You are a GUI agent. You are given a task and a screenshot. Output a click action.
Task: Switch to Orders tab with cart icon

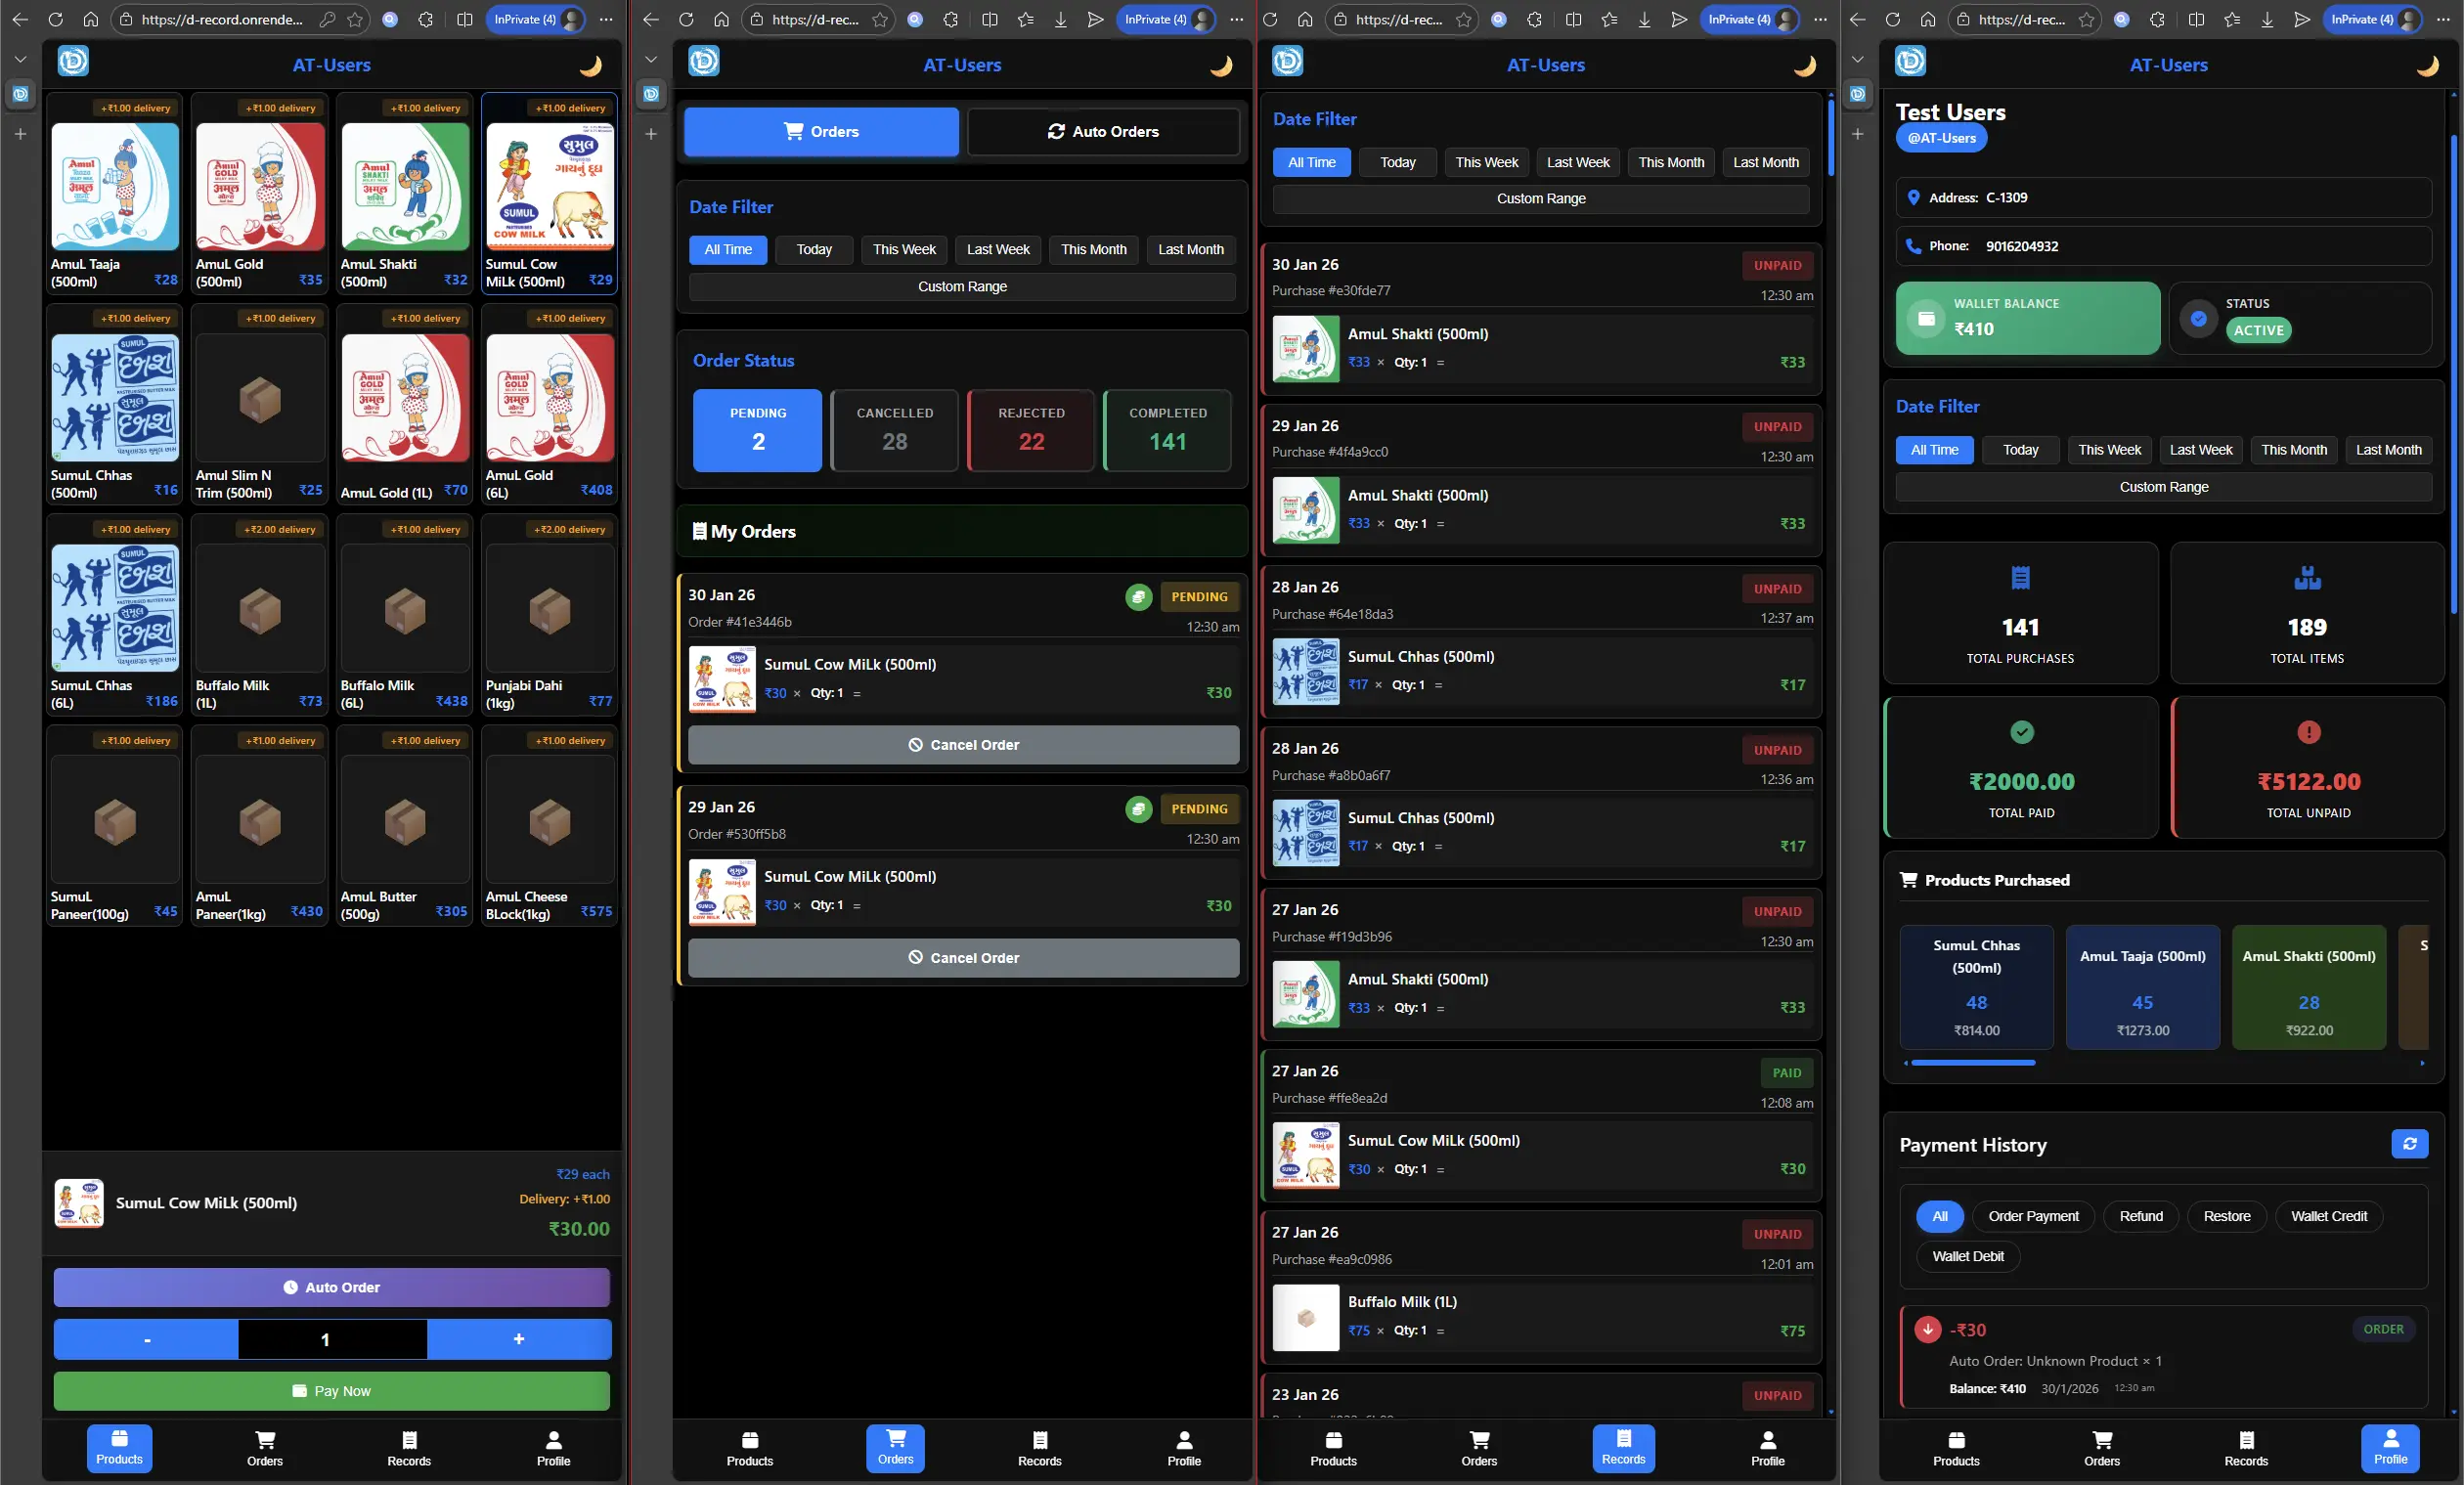click(821, 132)
